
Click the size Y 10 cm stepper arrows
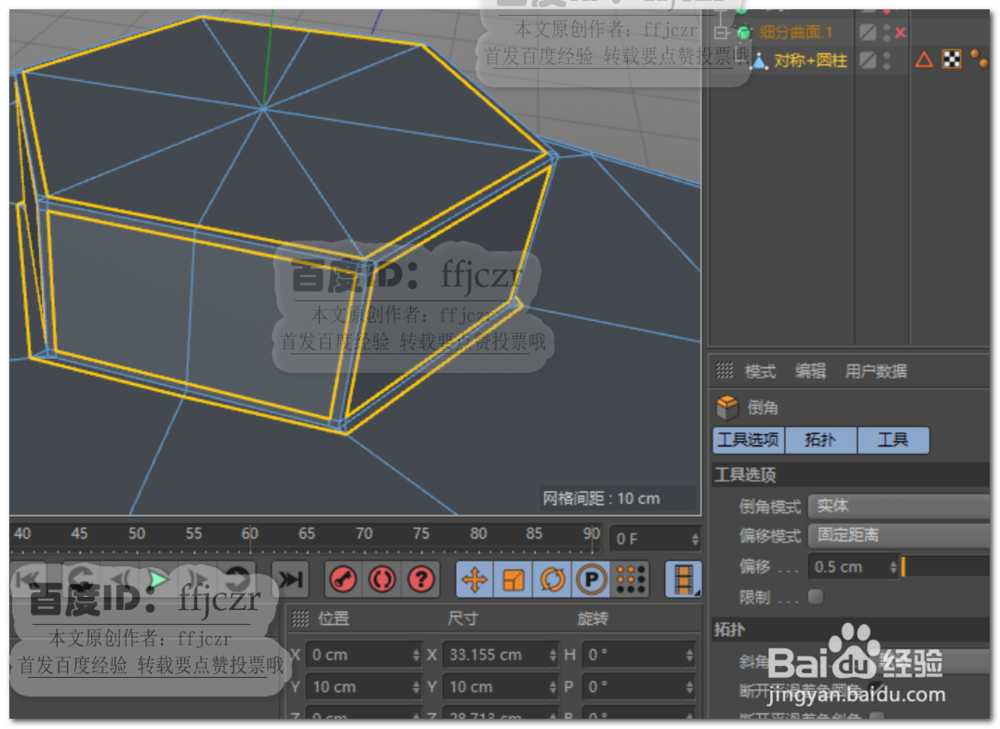tap(552, 687)
